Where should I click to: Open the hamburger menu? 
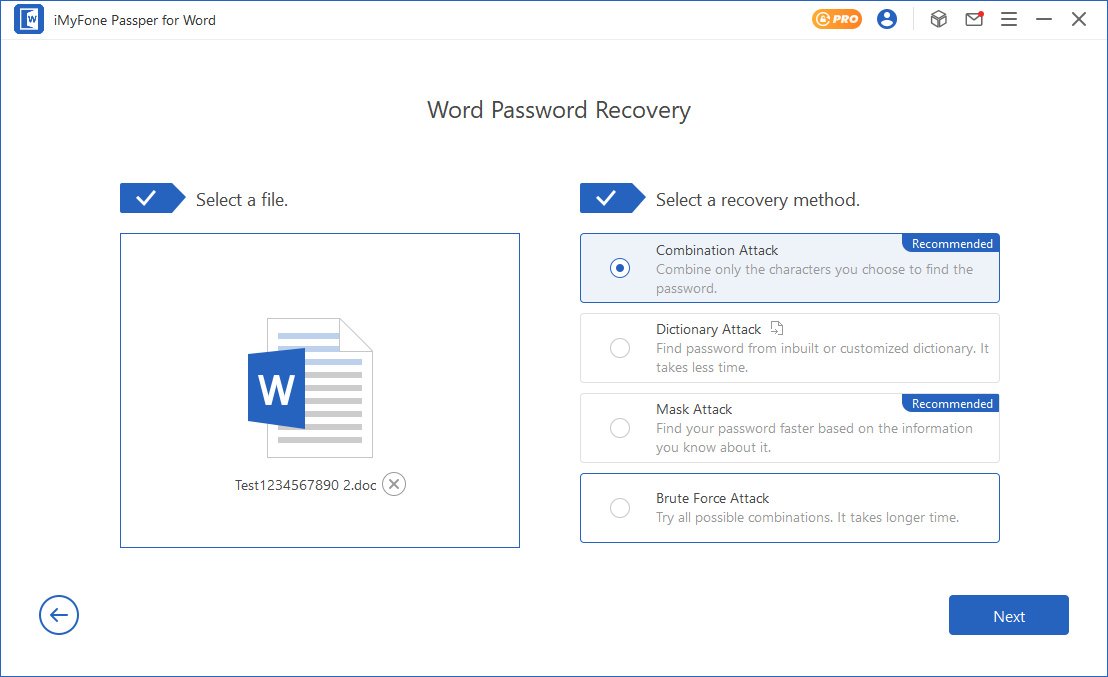(x=1009, y=19)
